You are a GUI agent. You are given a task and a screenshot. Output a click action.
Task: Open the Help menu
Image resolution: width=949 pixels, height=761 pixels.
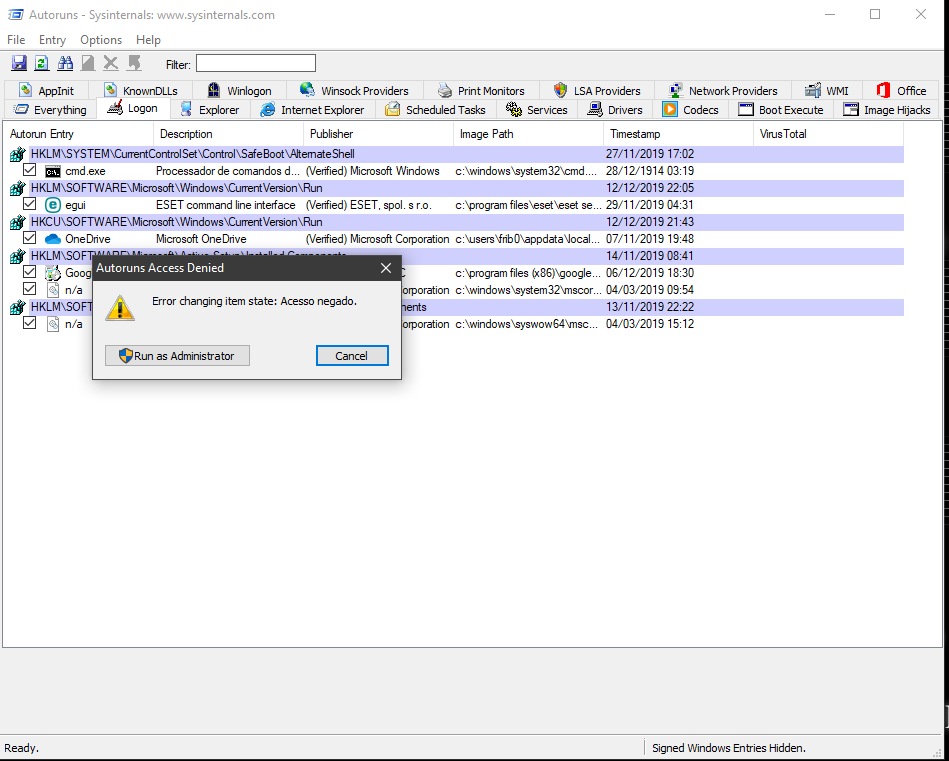148,40
